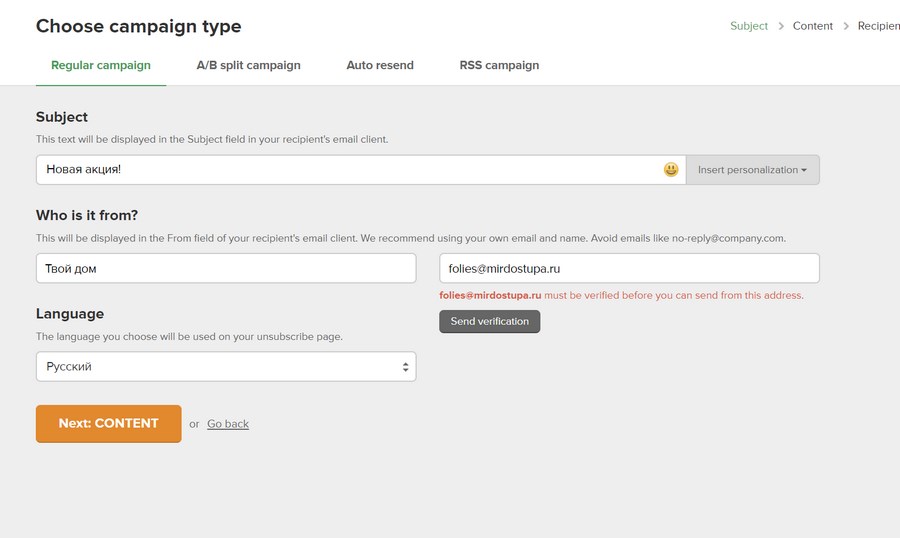
Task: Click the Next: CONTENT button
Action: [x=108, y=423]
